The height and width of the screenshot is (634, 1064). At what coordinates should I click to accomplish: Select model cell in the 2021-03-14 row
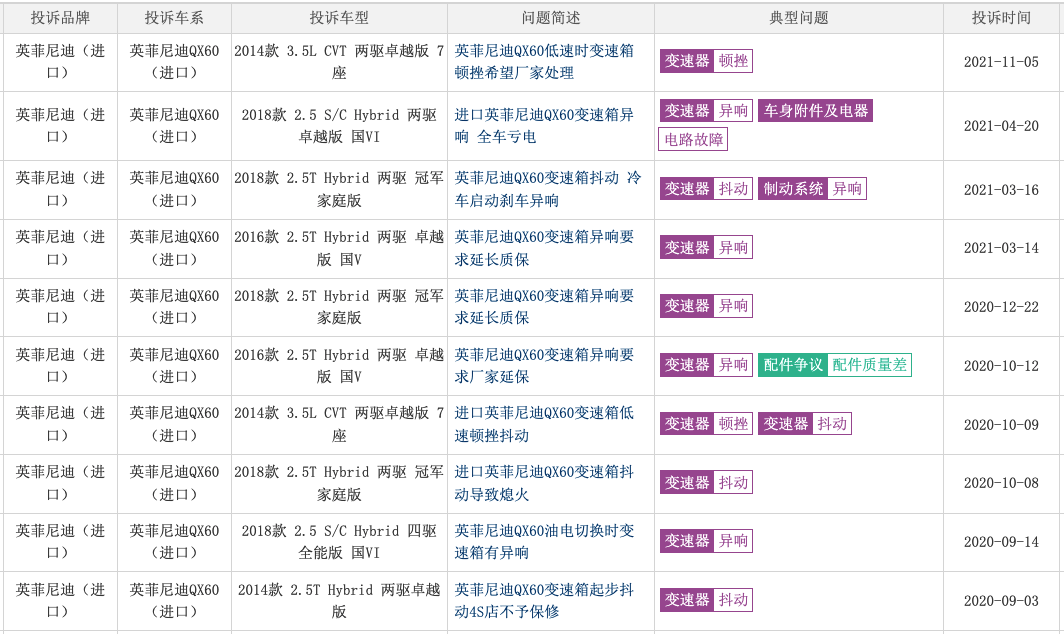339,248
